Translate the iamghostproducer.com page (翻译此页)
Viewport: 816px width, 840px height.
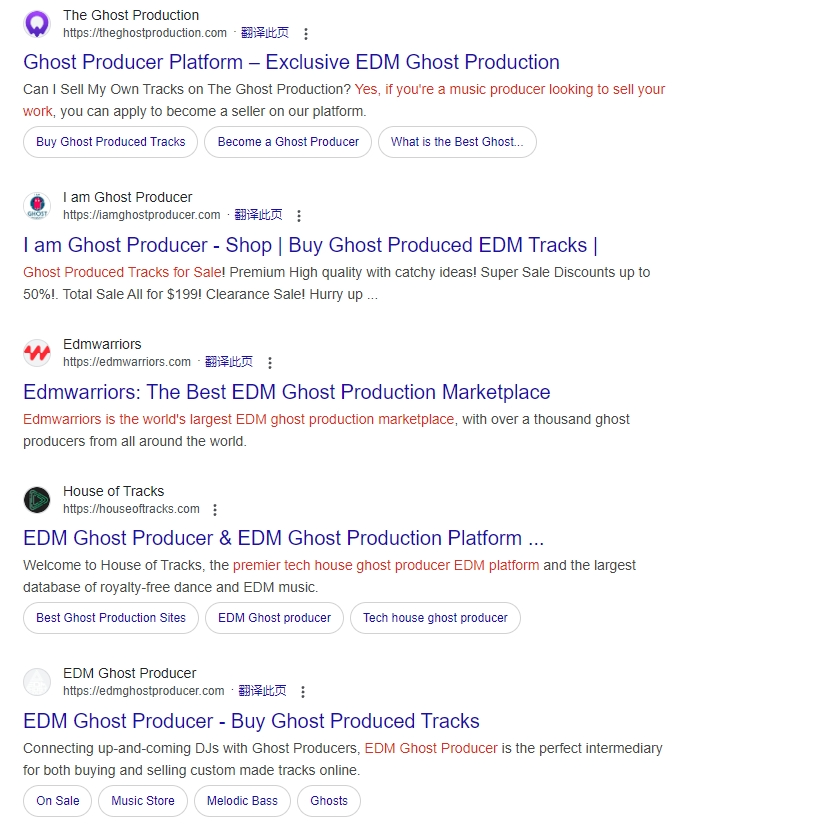[x=258, y=215]
